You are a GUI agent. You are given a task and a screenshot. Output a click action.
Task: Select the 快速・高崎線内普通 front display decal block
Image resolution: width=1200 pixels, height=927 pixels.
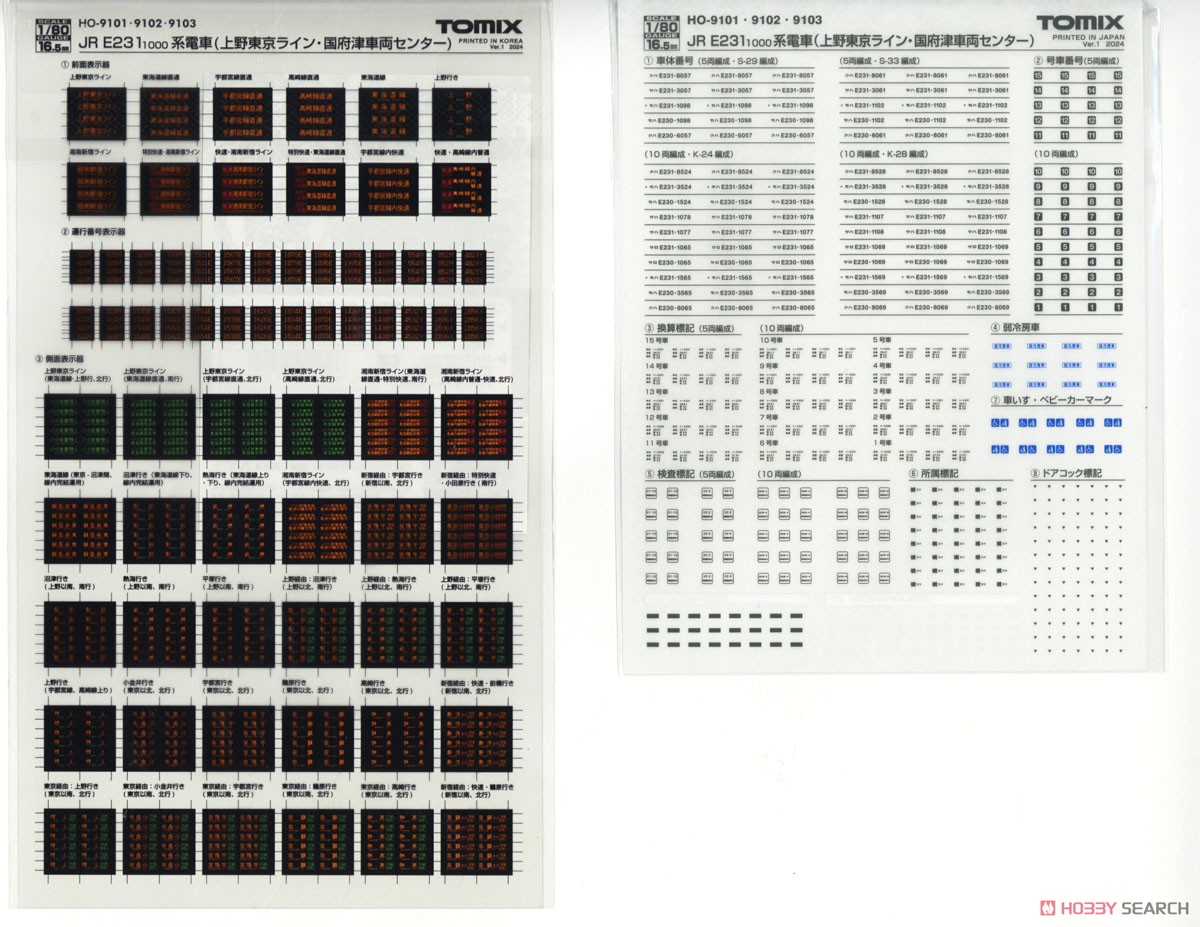[x=460, y=188]
